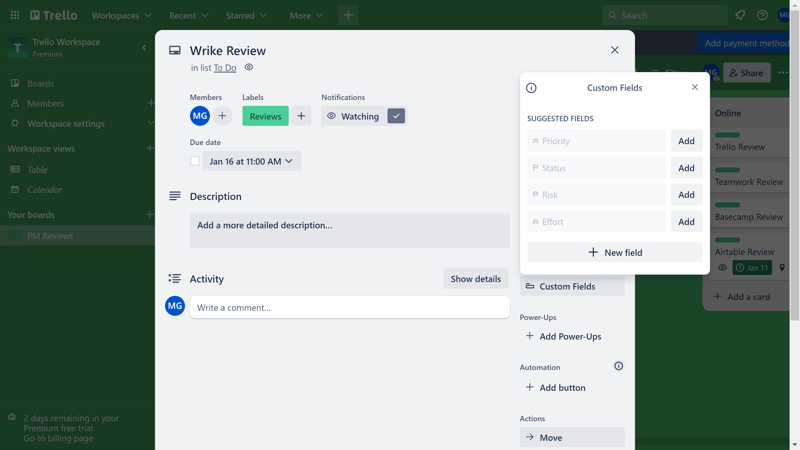Click the Watching checkmark indicator
This screenshot has width=800, height=450.
click(x=396, y=116)
